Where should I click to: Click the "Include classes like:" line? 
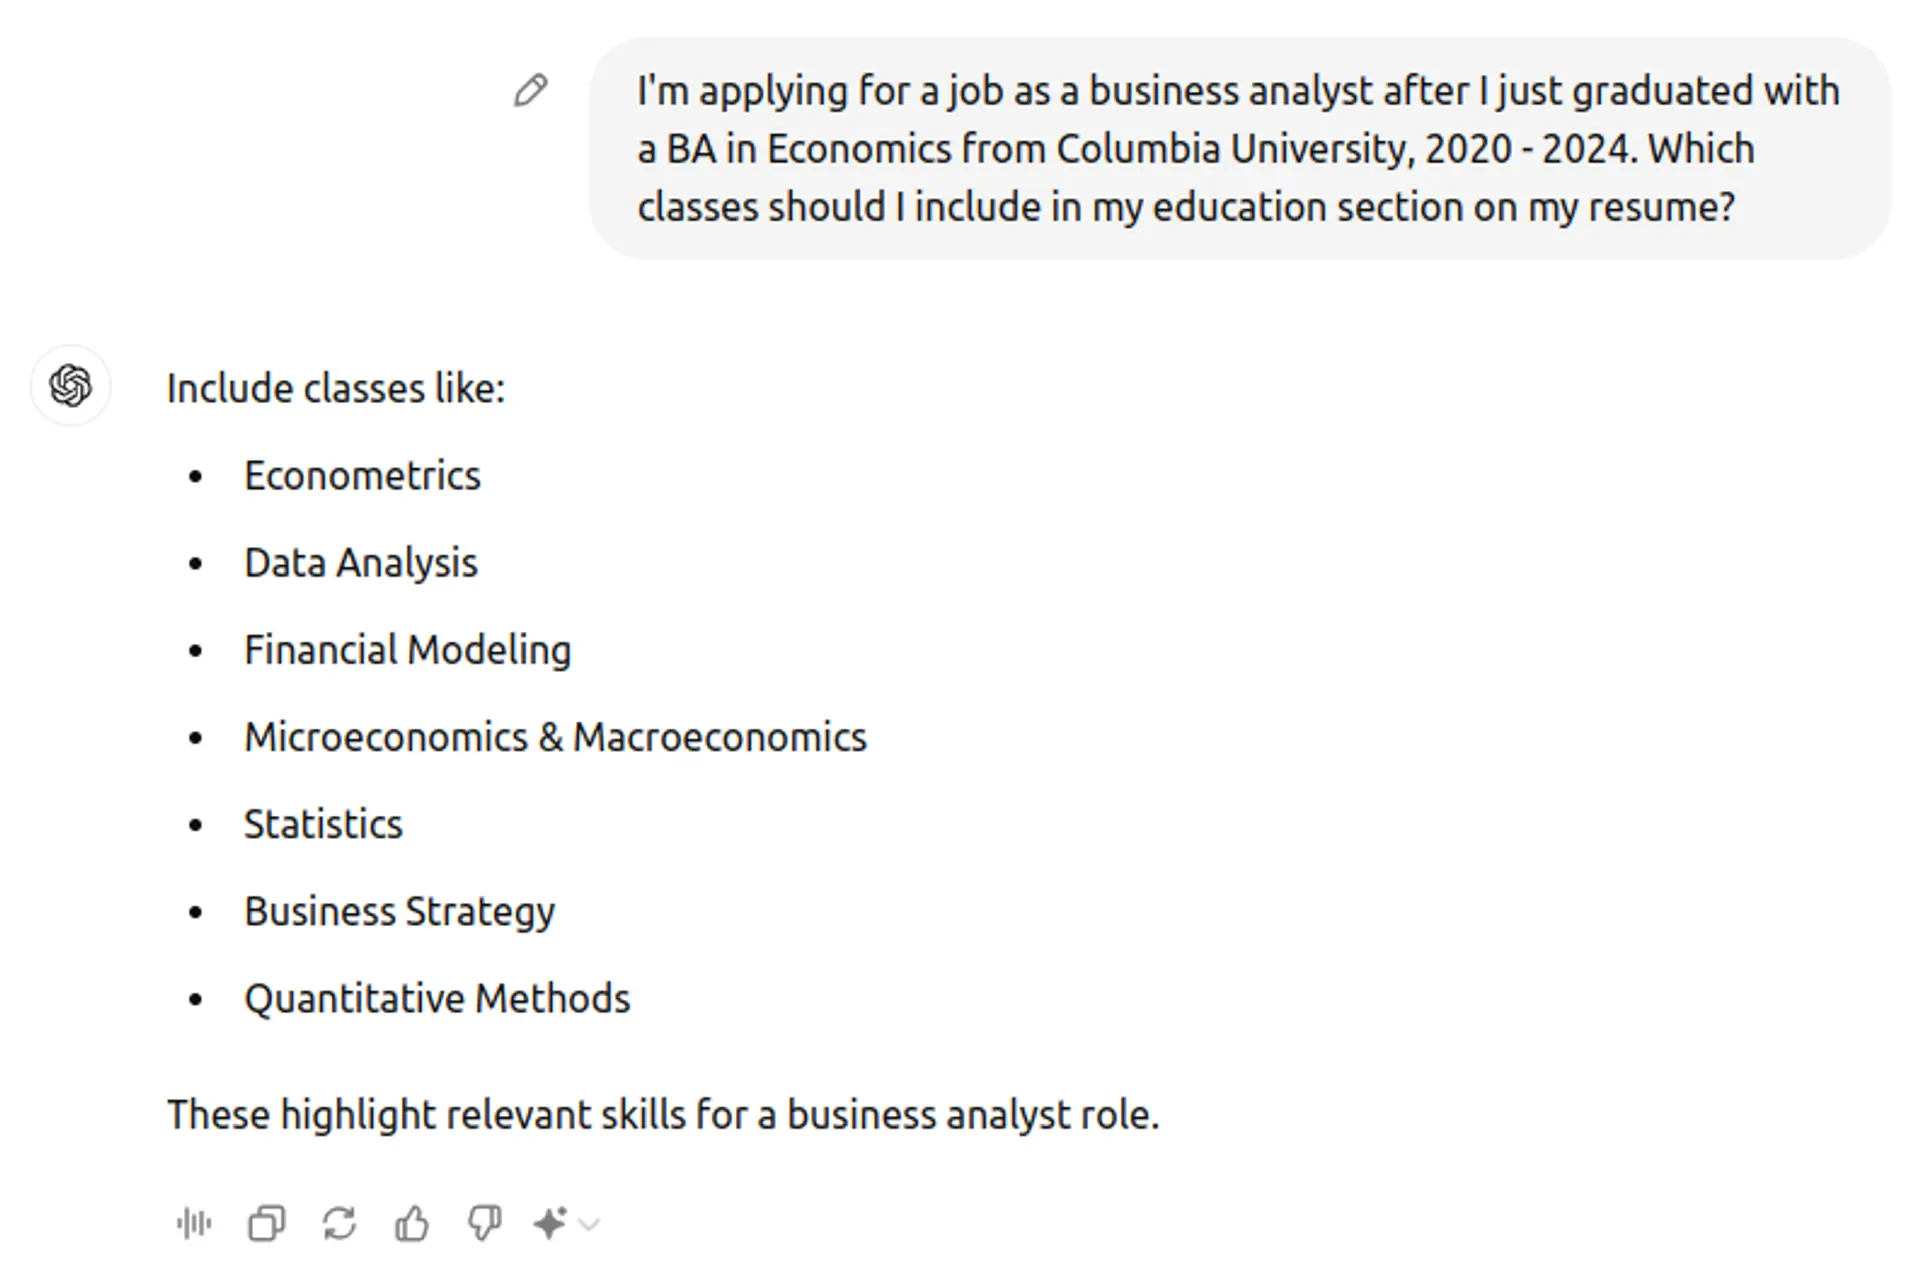pos(336,388)
